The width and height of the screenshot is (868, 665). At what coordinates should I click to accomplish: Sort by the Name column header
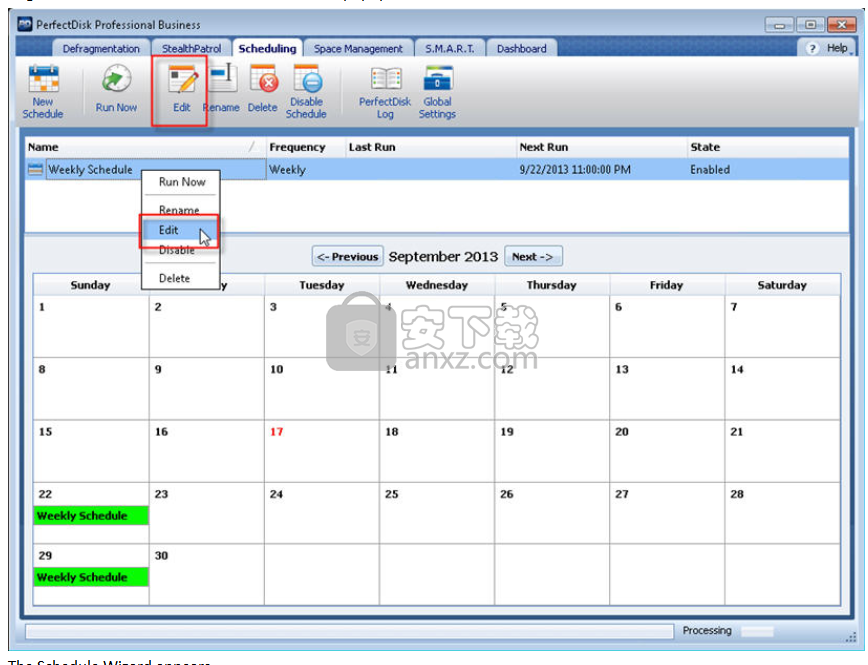(x=145, y=147)
